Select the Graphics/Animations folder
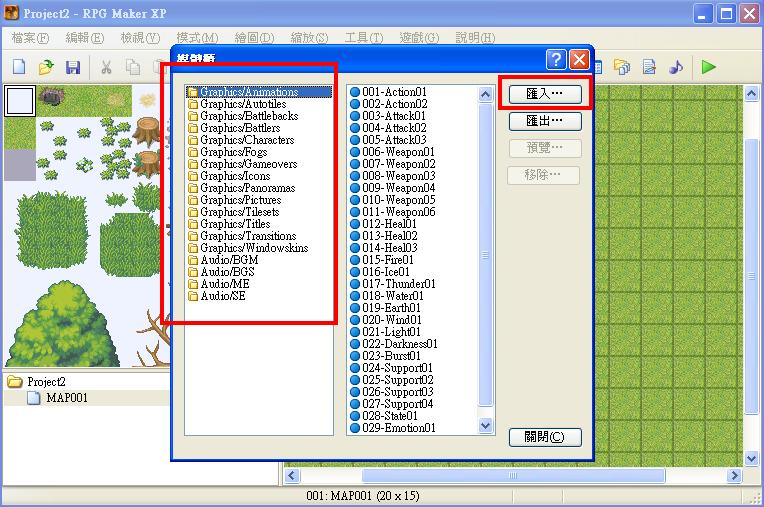 [x=259, y=92]
